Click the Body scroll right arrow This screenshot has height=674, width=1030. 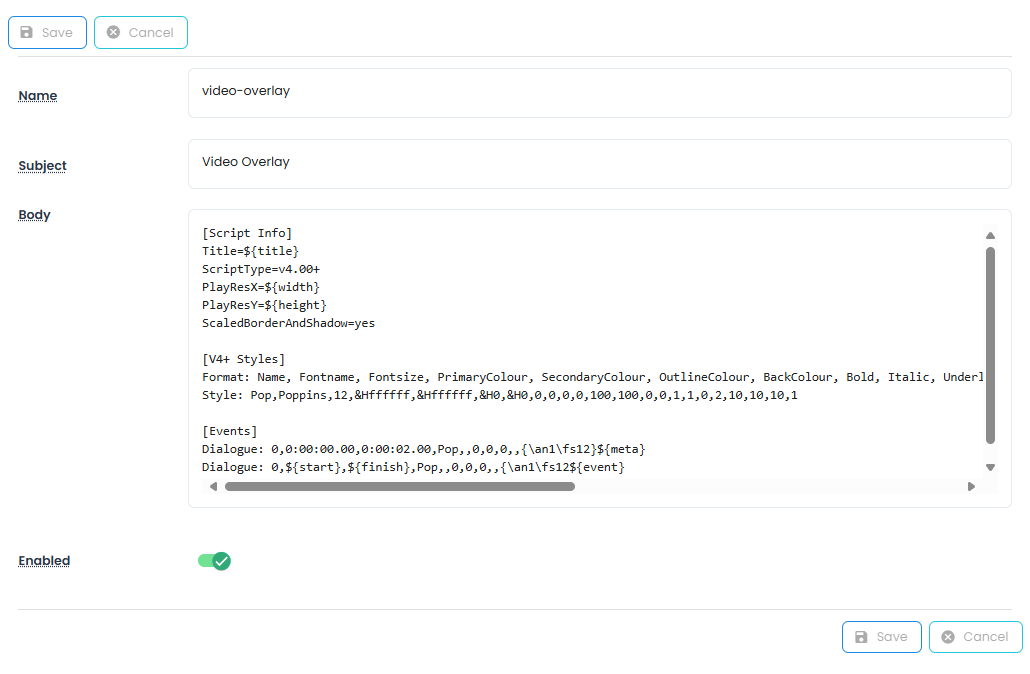[x=971, y=487]
